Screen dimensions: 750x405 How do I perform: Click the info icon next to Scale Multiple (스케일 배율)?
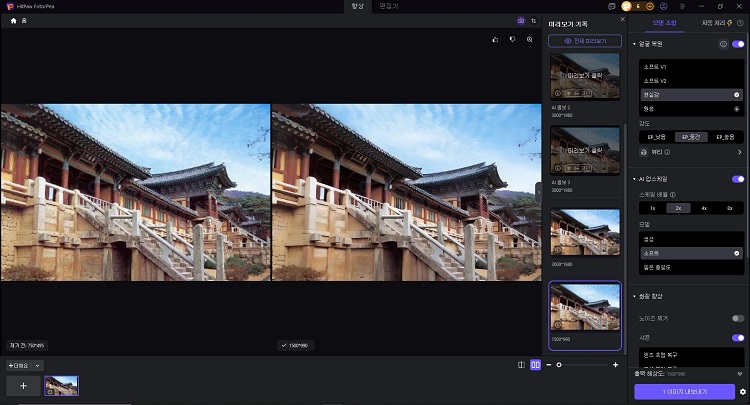(x=673, y=195)
